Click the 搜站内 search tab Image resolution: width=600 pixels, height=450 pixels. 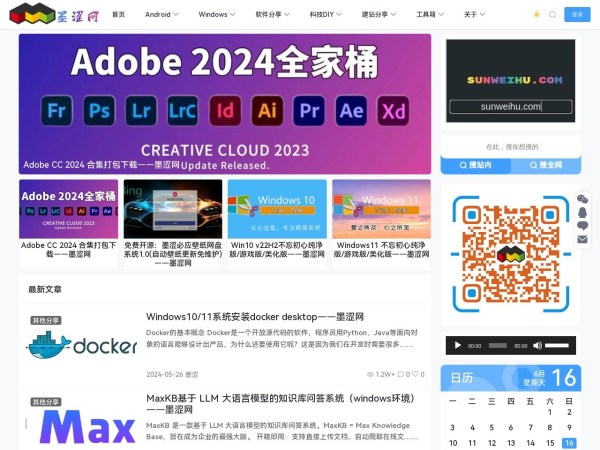[476, 165]
